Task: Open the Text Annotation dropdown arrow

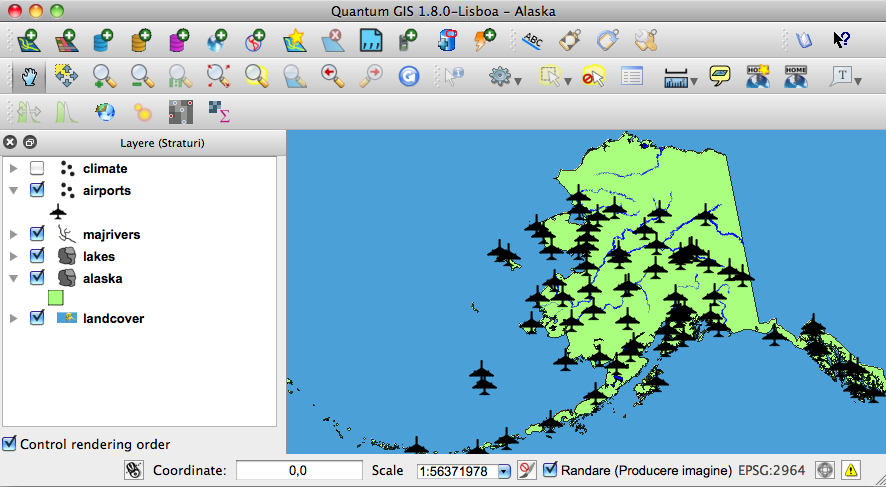Action: point(858,81)
